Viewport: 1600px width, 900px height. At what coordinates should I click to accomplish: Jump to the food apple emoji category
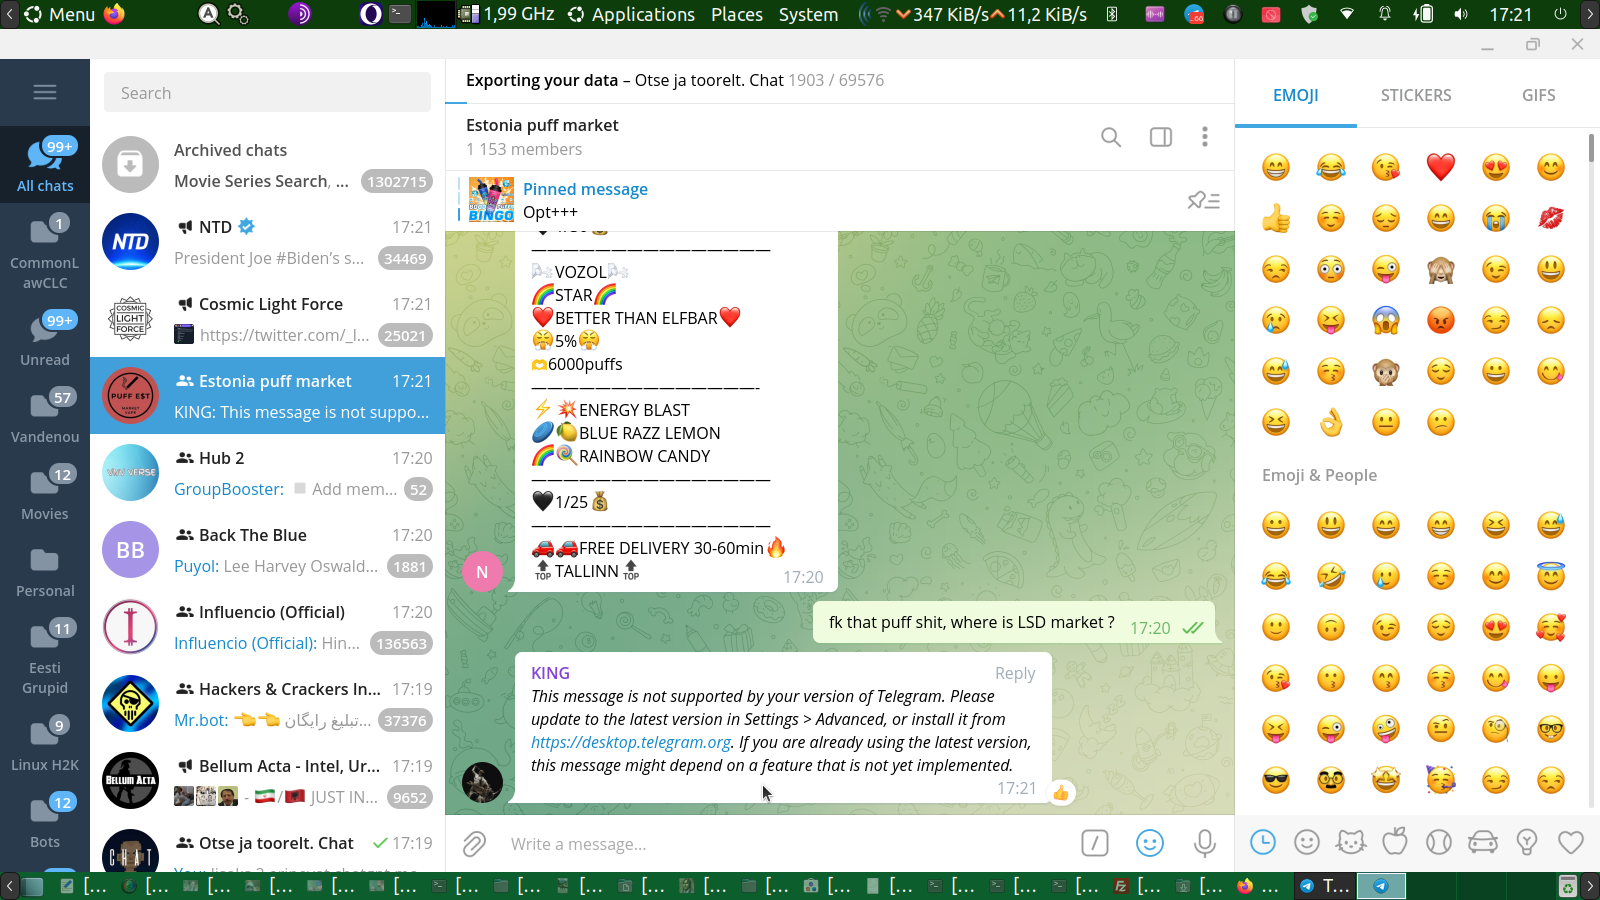click(1395, 843)
